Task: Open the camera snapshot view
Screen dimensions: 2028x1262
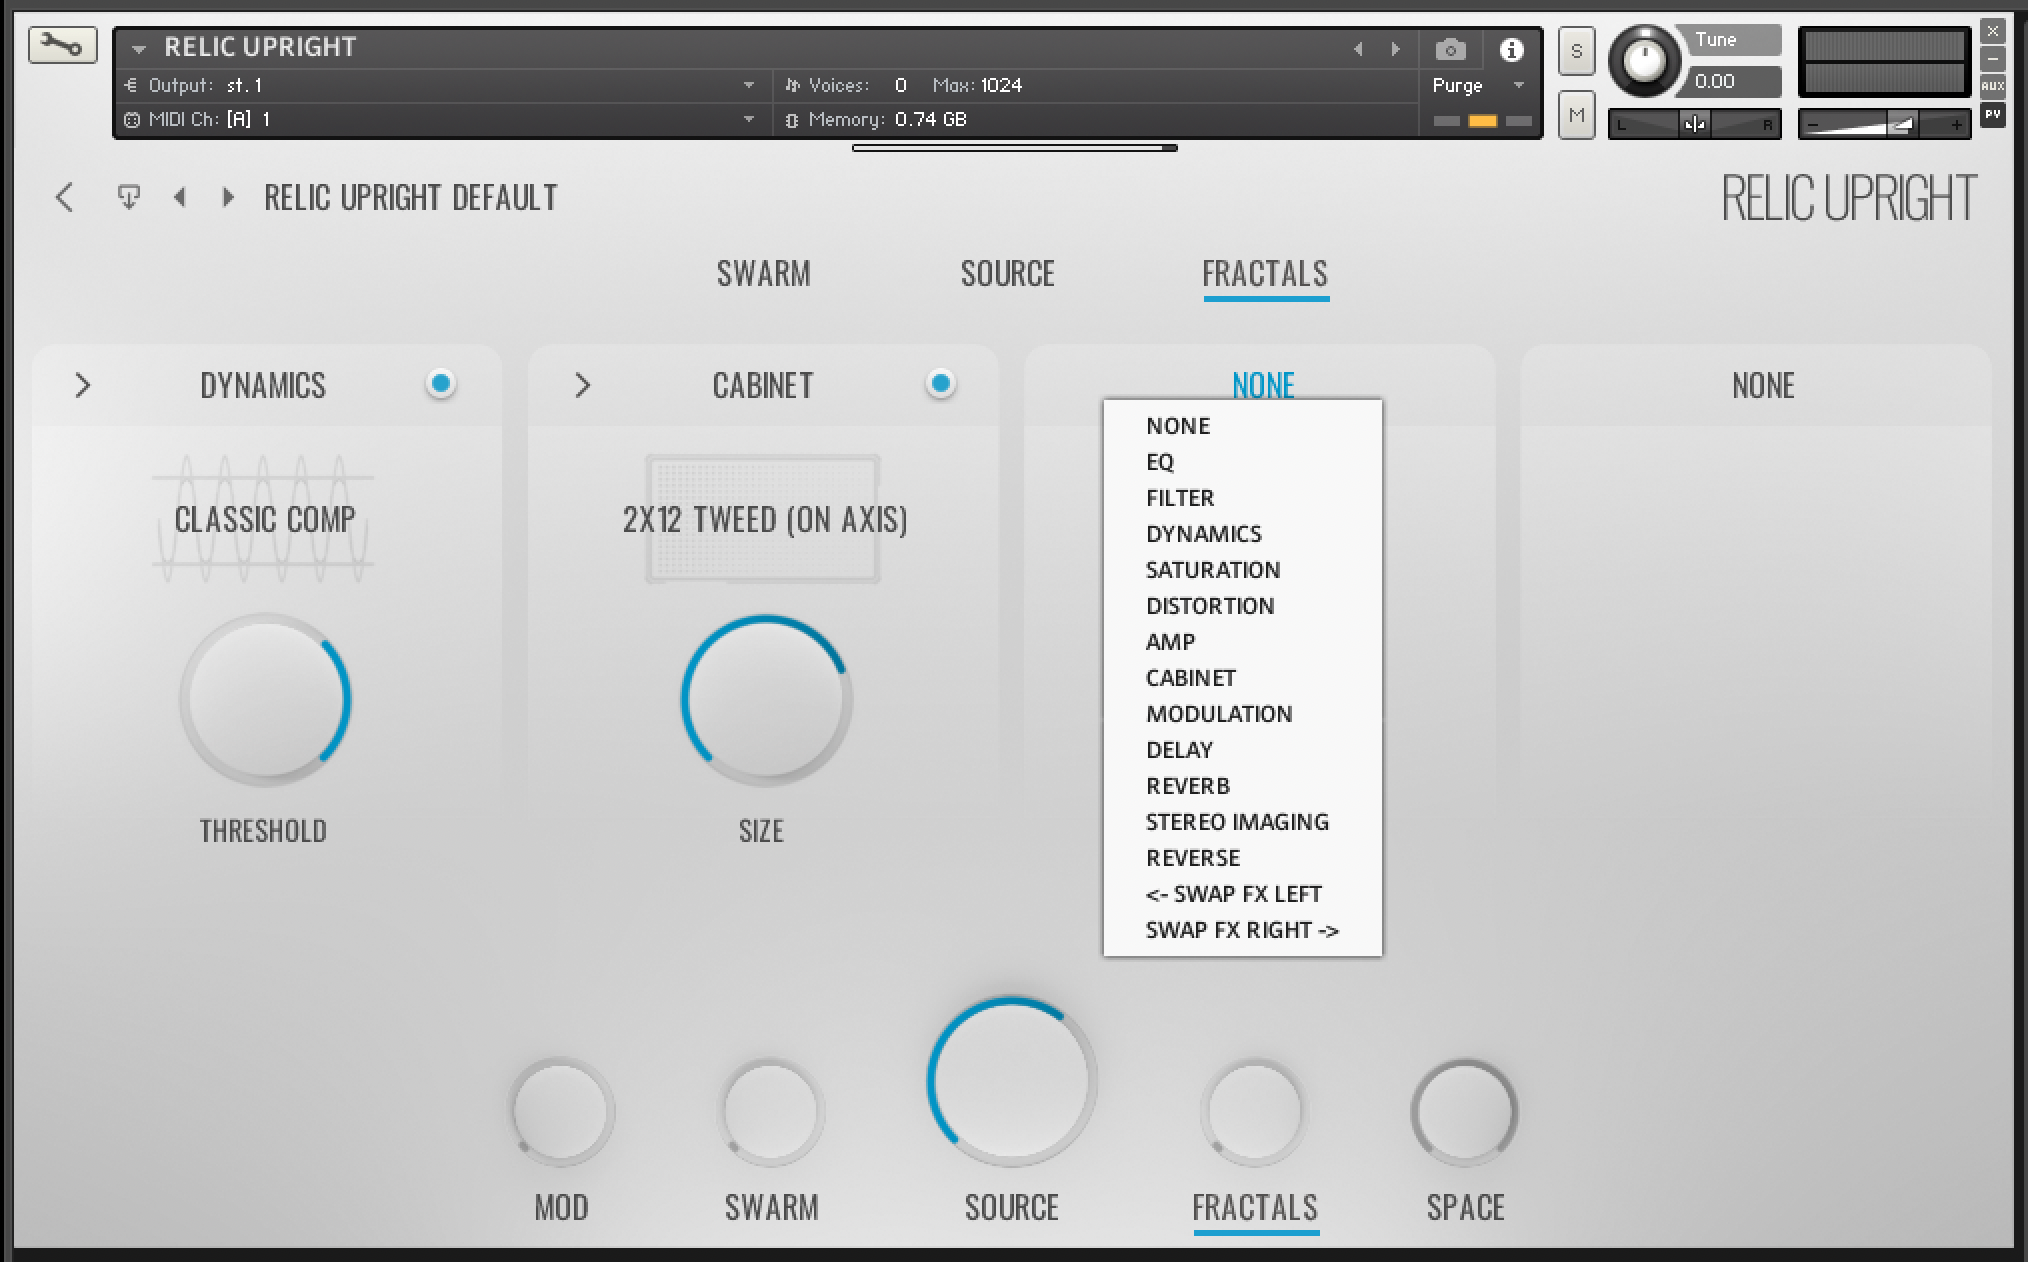Action: 1450,49
